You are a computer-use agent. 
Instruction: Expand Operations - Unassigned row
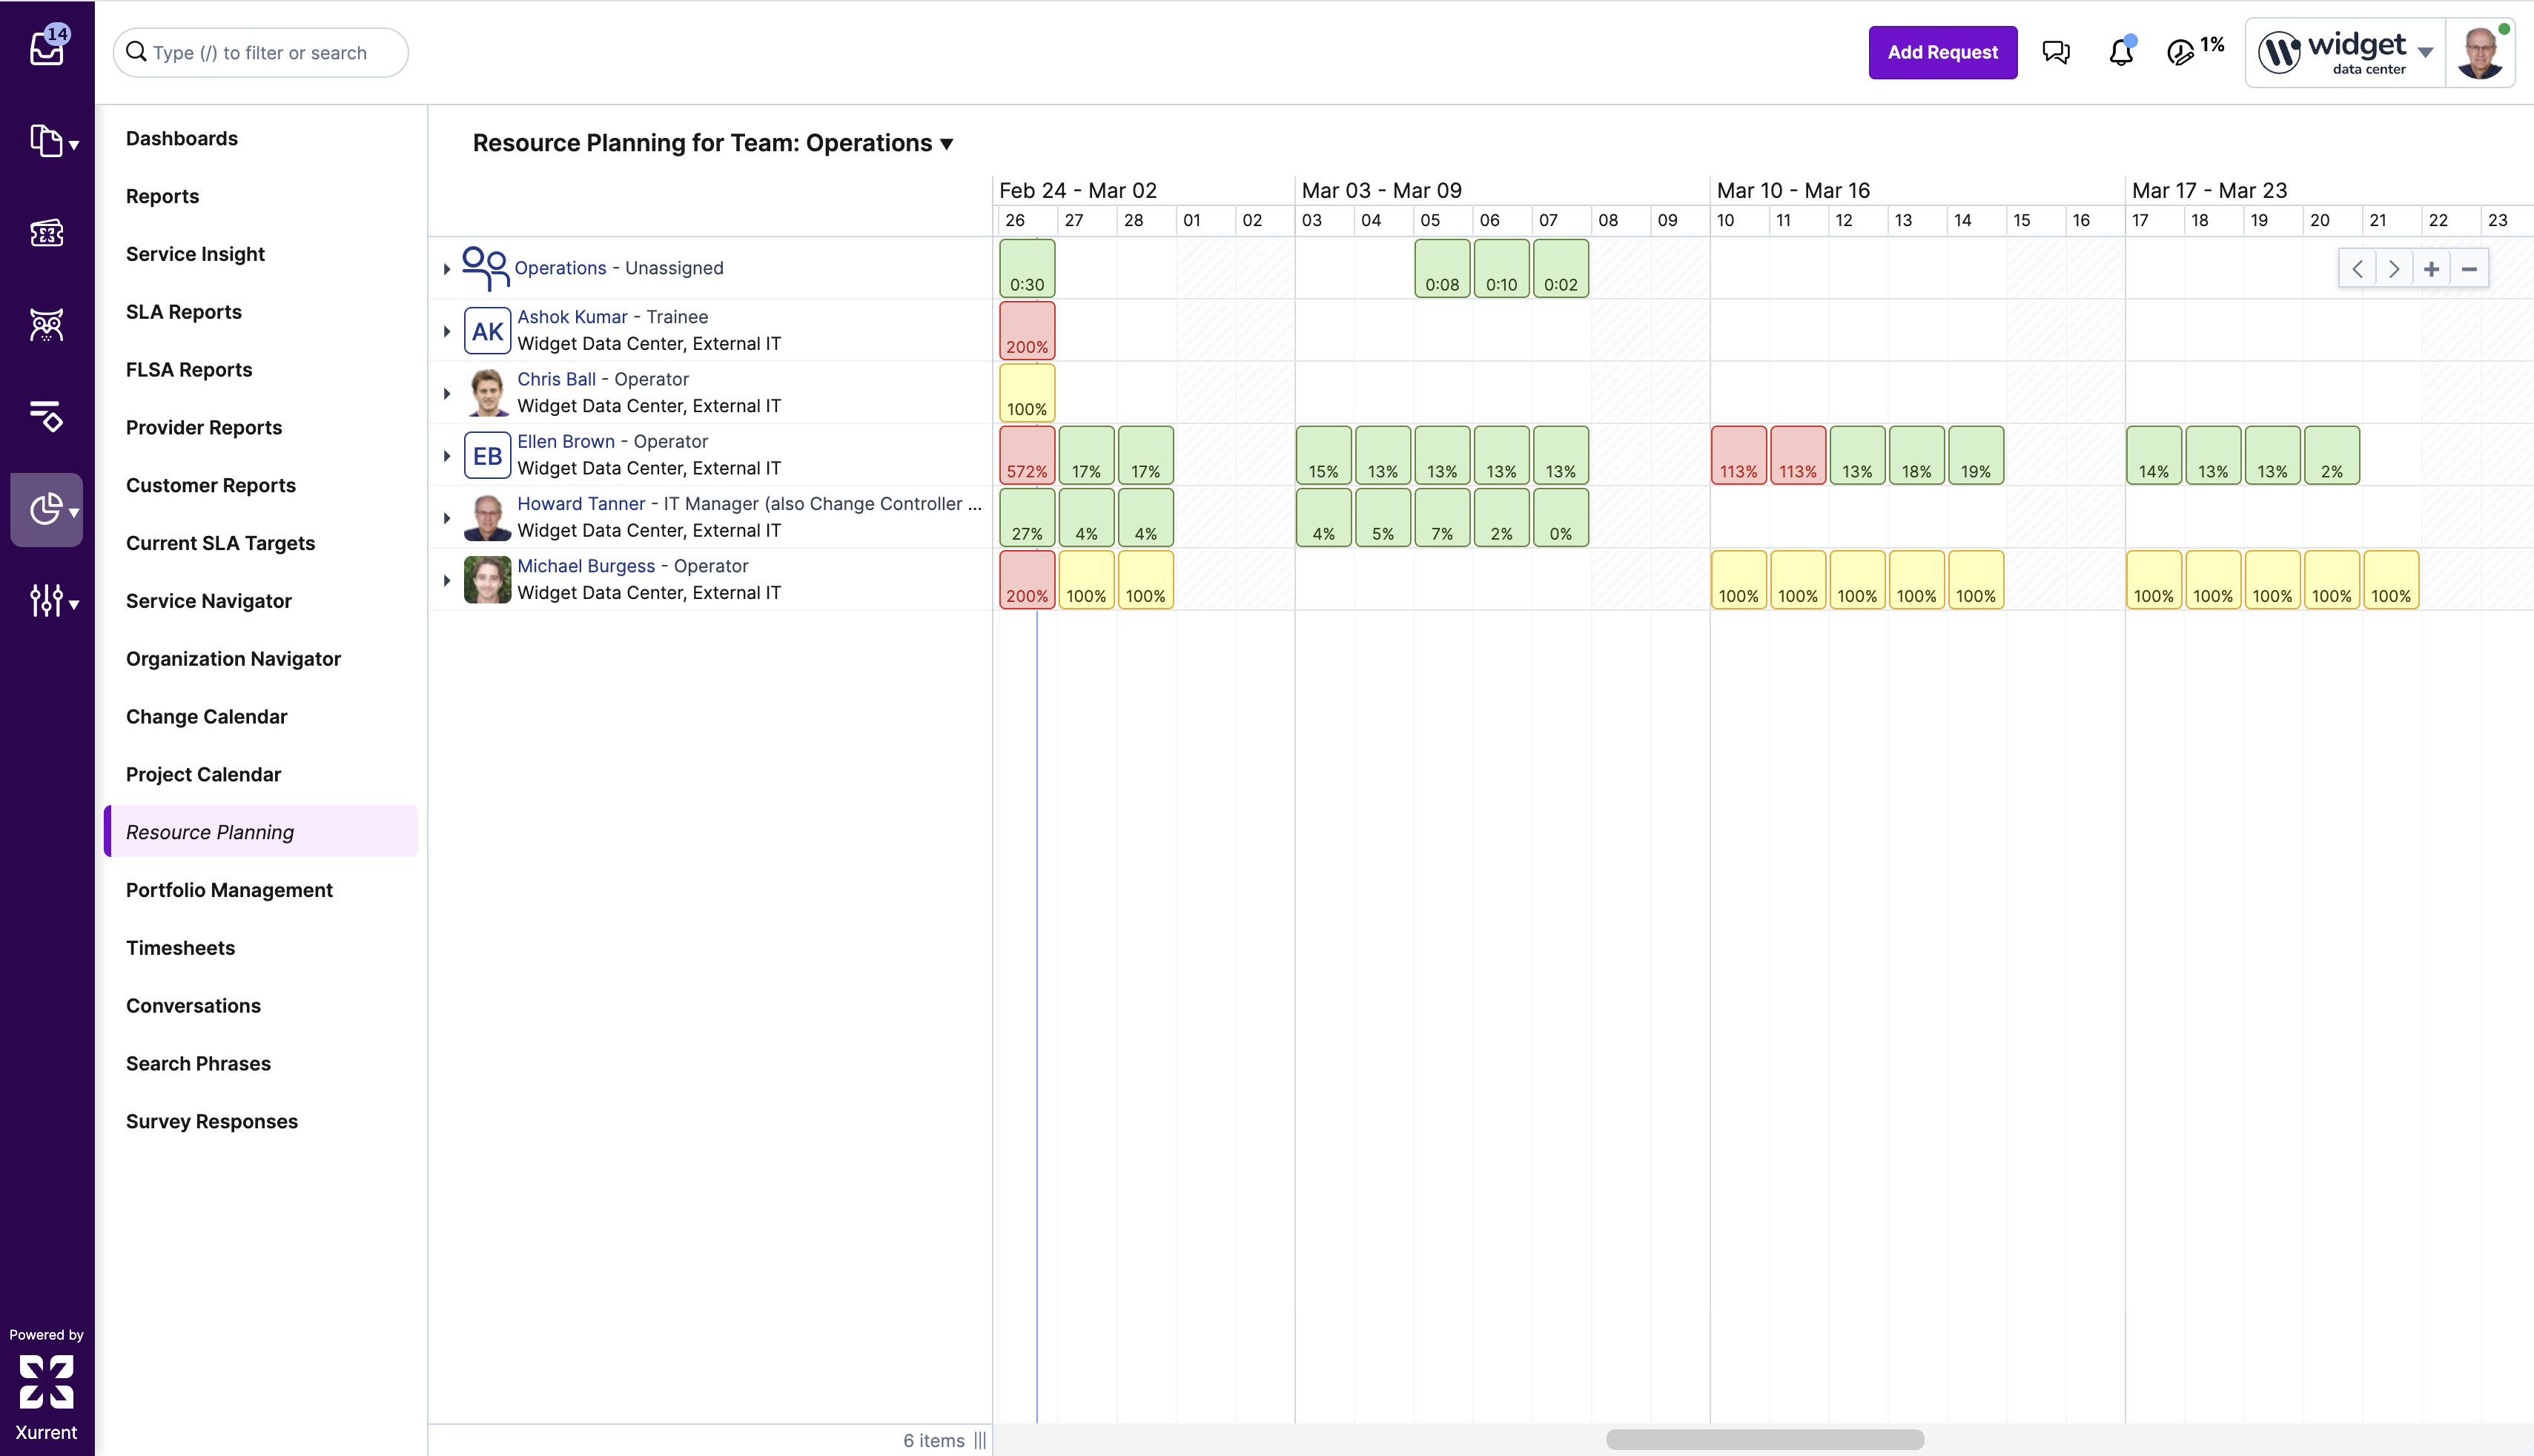[447, 269]
